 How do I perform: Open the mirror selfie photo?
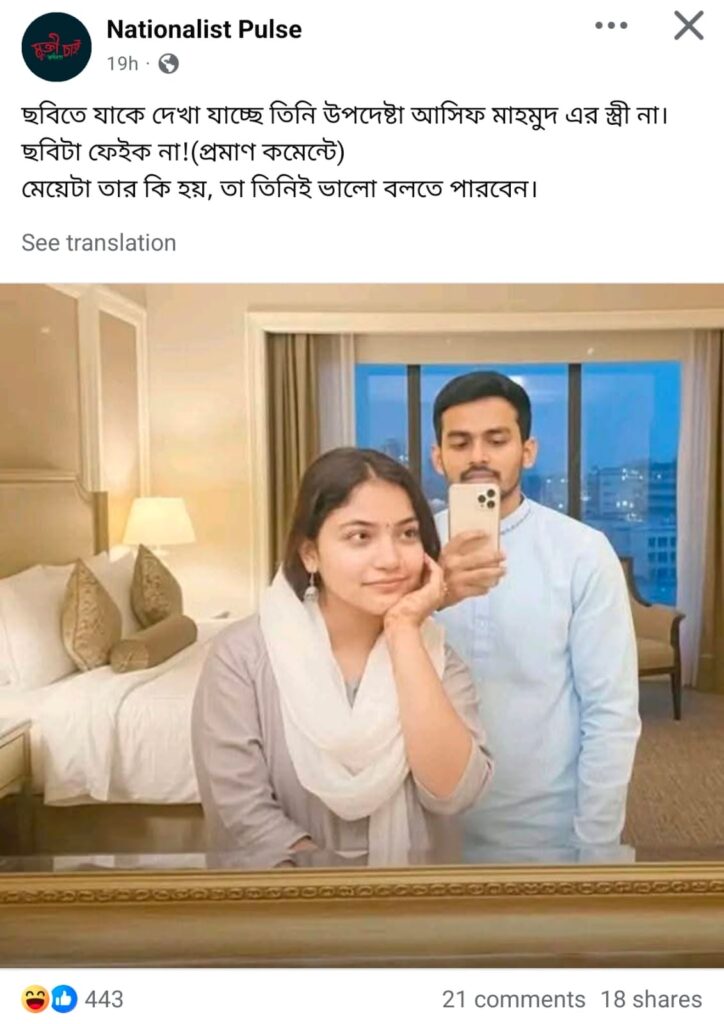(x=362, y=625)
